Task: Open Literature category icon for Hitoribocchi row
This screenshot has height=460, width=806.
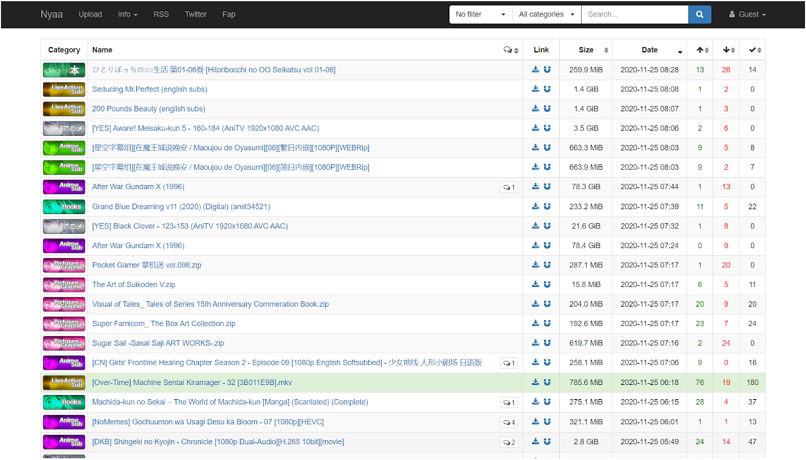Action: point(64,70)
